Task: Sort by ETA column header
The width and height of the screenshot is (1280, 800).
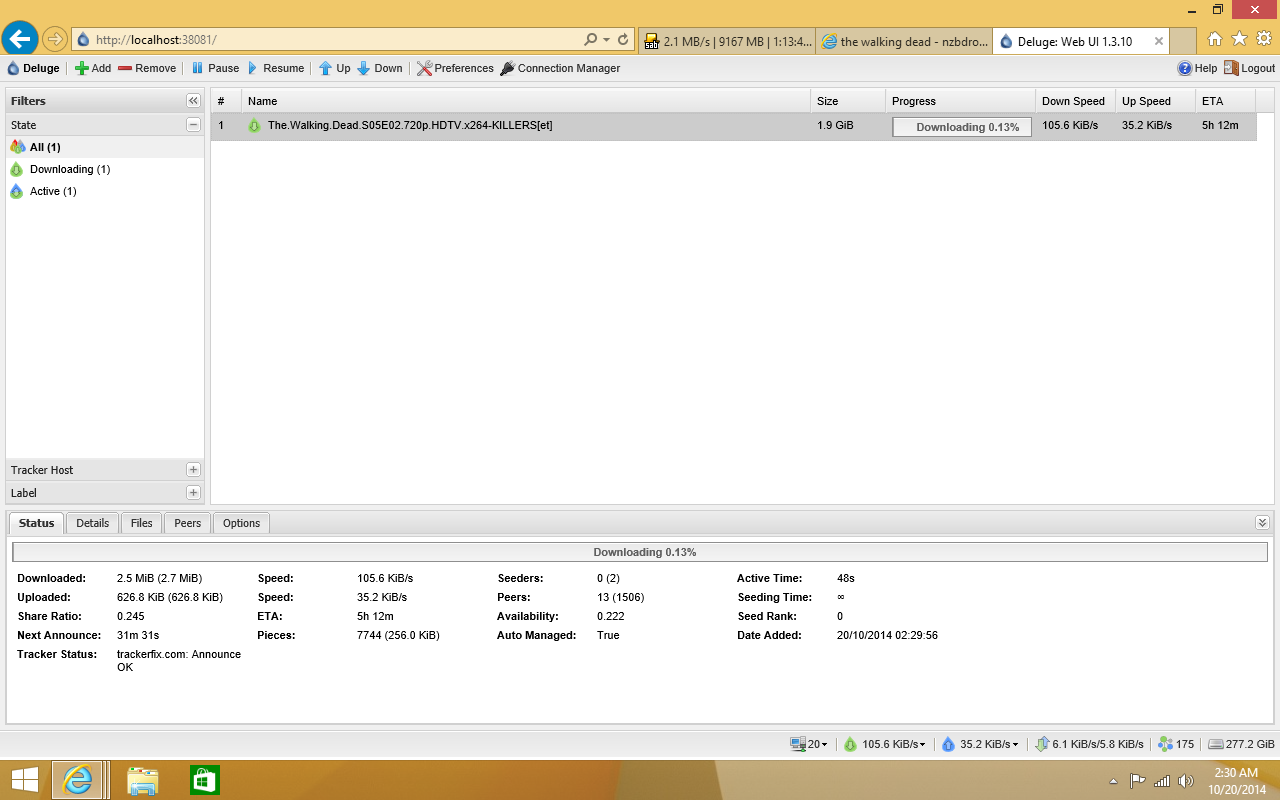Action: (x=1225, y=101)
